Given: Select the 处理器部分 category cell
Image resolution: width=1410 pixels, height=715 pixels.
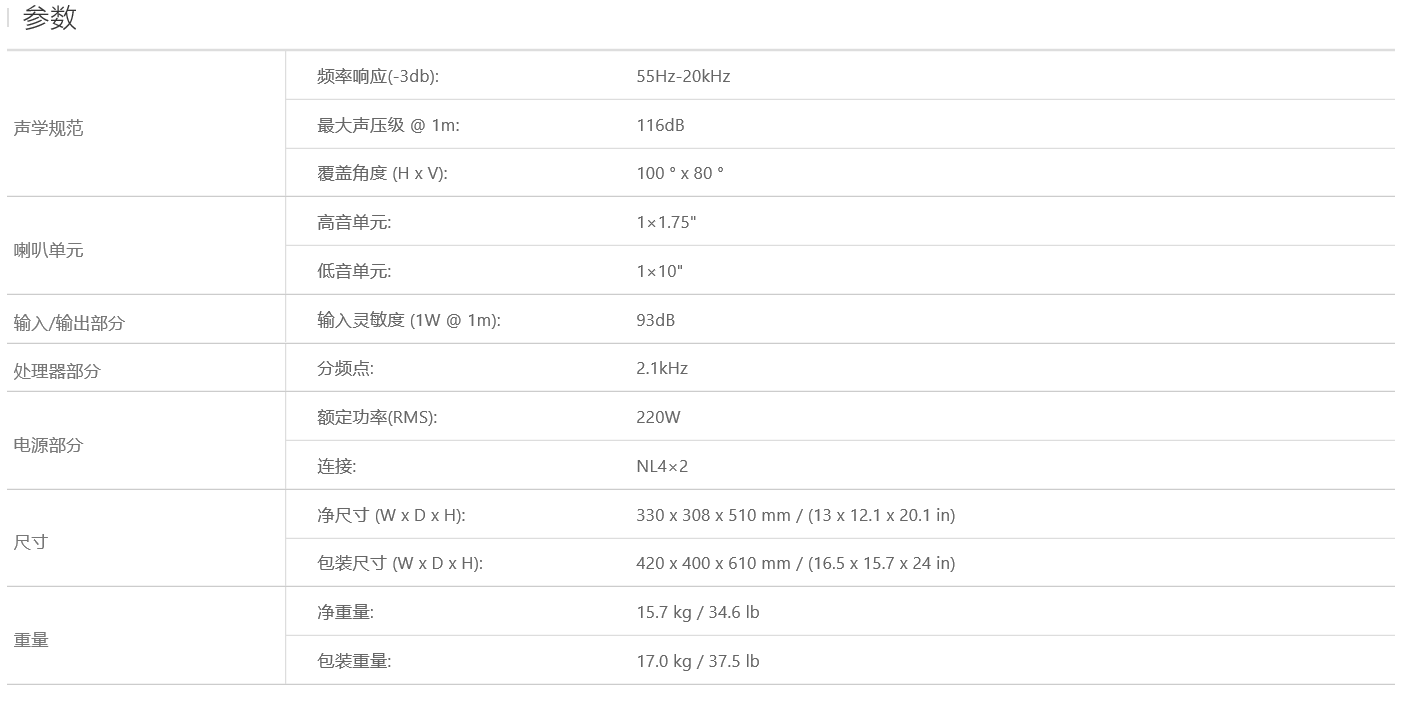Looking at the screenshot, I should pos(57,371).
